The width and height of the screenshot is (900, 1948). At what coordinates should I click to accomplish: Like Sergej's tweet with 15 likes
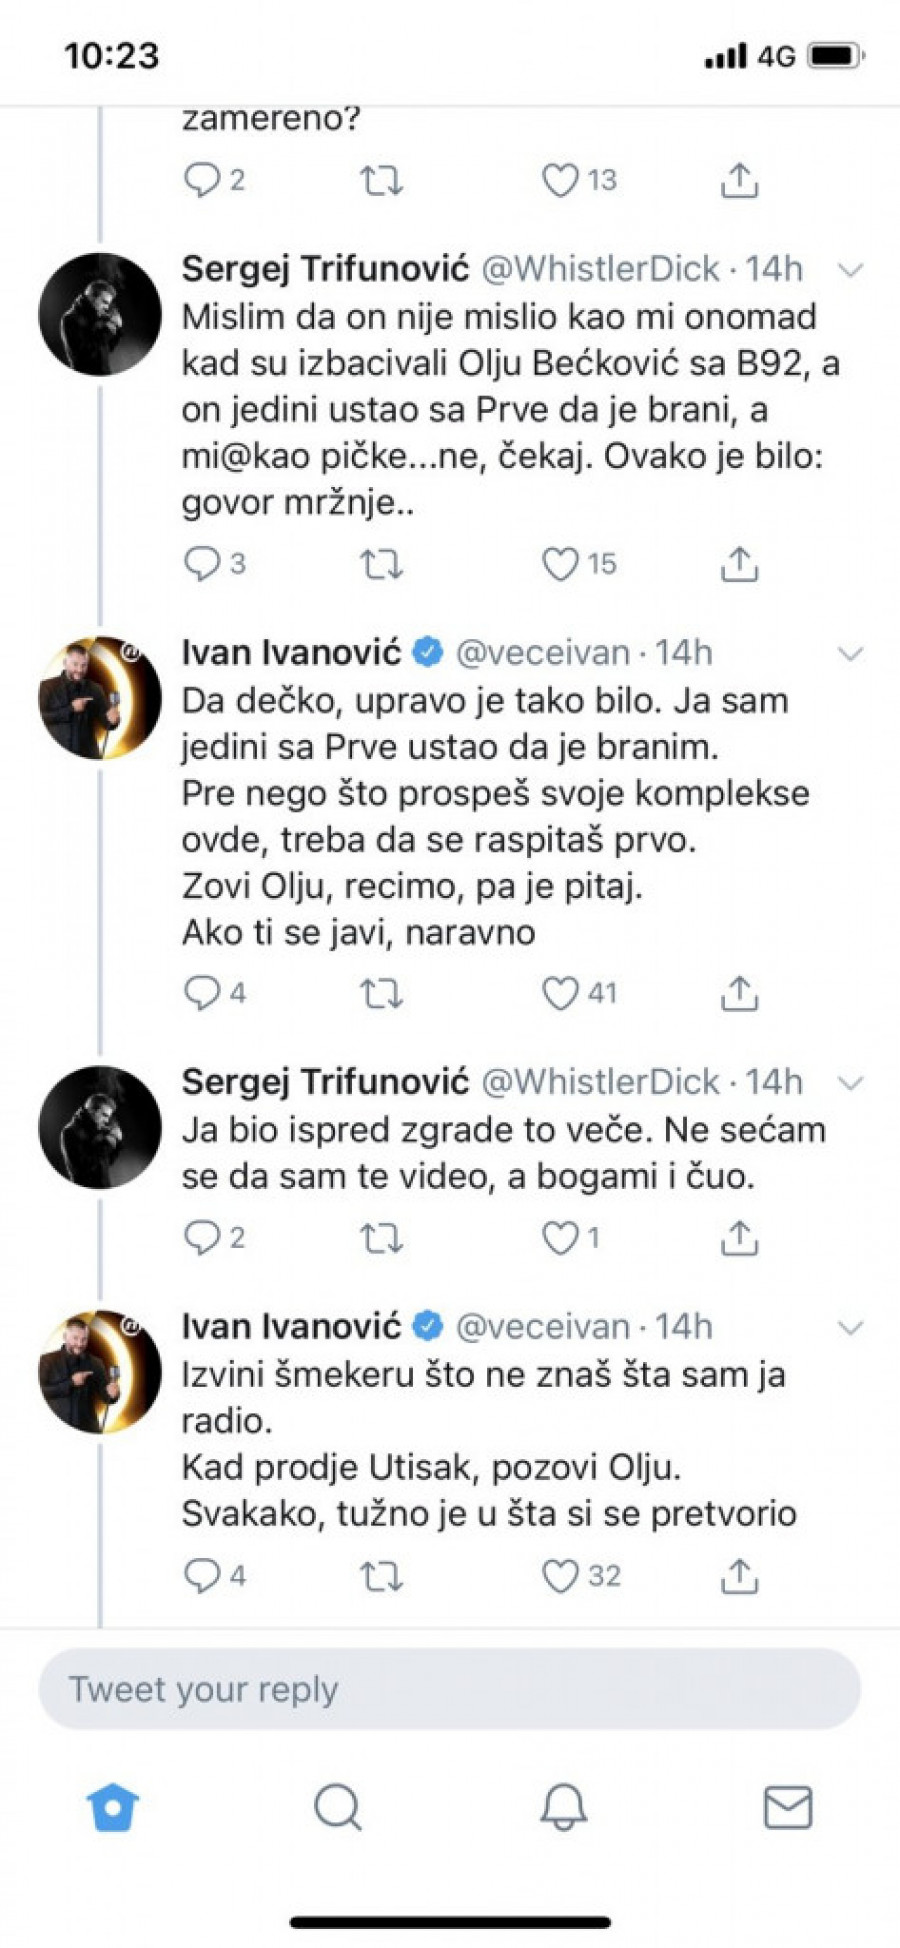560,565
